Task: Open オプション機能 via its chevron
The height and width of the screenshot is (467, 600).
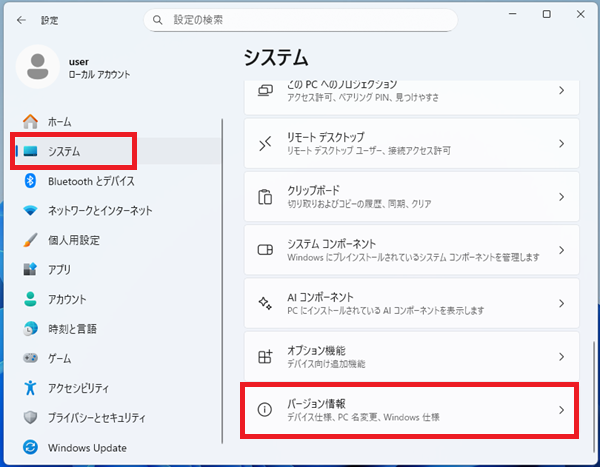Action: (x=561, y=356)
